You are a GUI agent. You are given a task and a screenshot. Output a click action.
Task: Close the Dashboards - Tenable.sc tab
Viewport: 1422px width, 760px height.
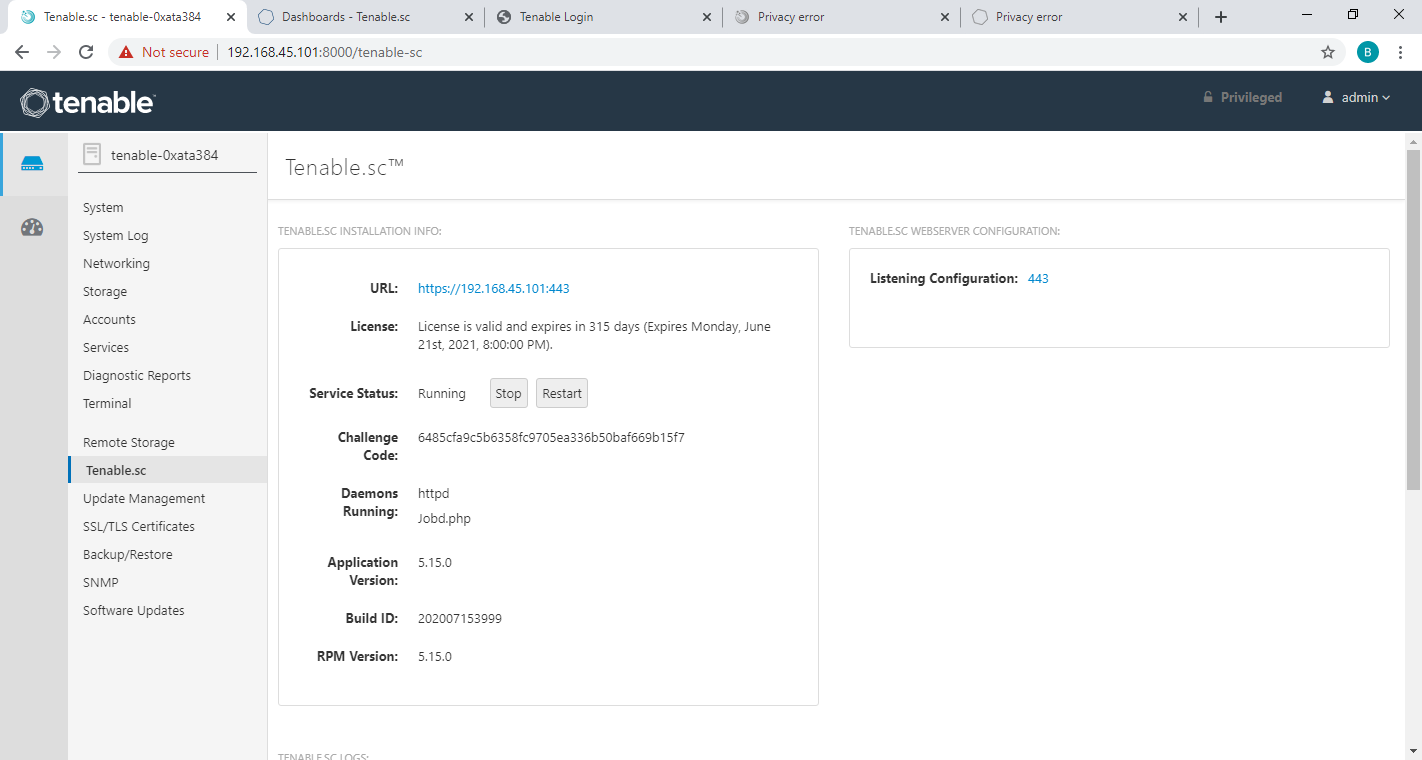click(469, 17)
